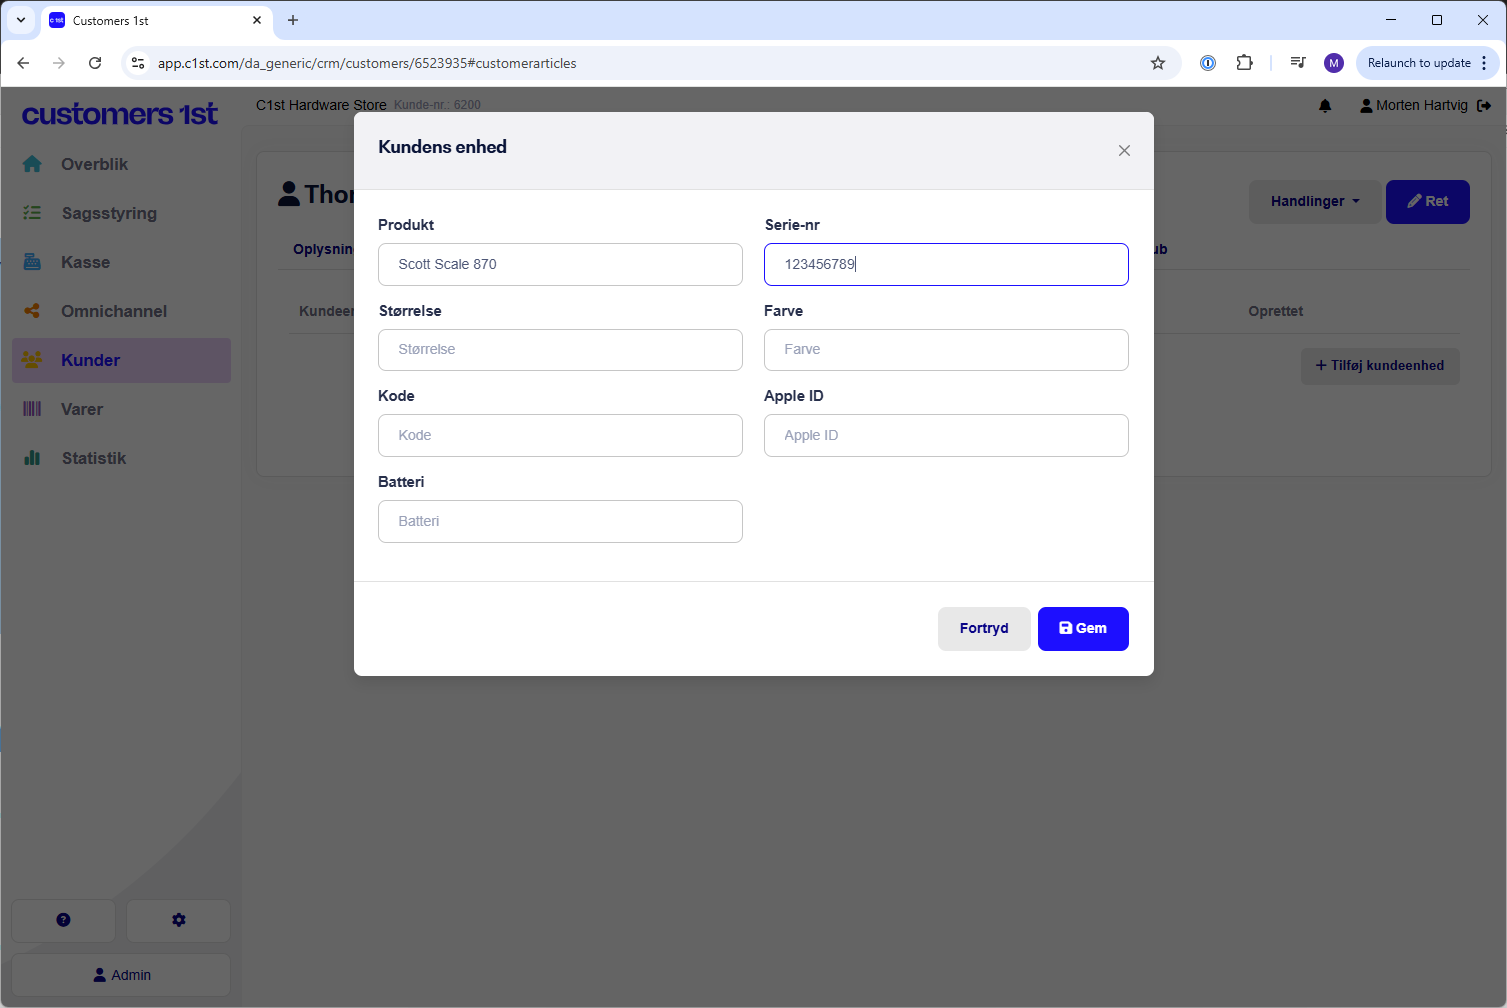Click the Statistik bar chart icon
The image size is (1507, 1008).
point(32,458)
